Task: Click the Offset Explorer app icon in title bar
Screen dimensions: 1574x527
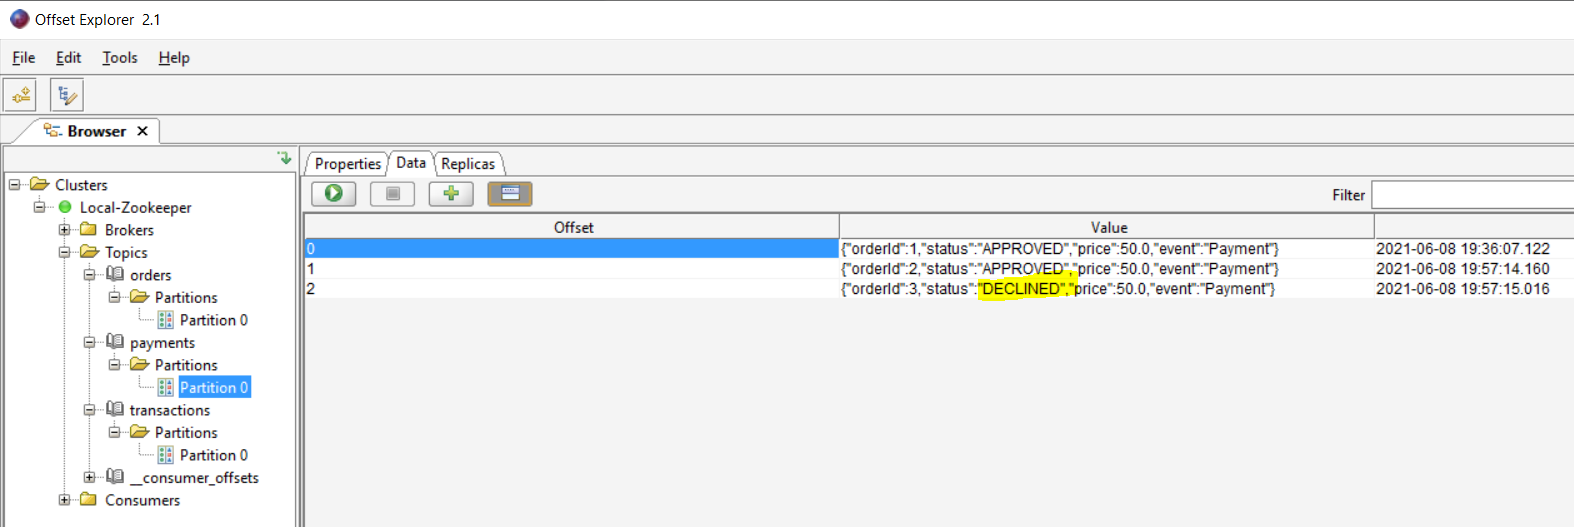Action: (x=20, y=19)
